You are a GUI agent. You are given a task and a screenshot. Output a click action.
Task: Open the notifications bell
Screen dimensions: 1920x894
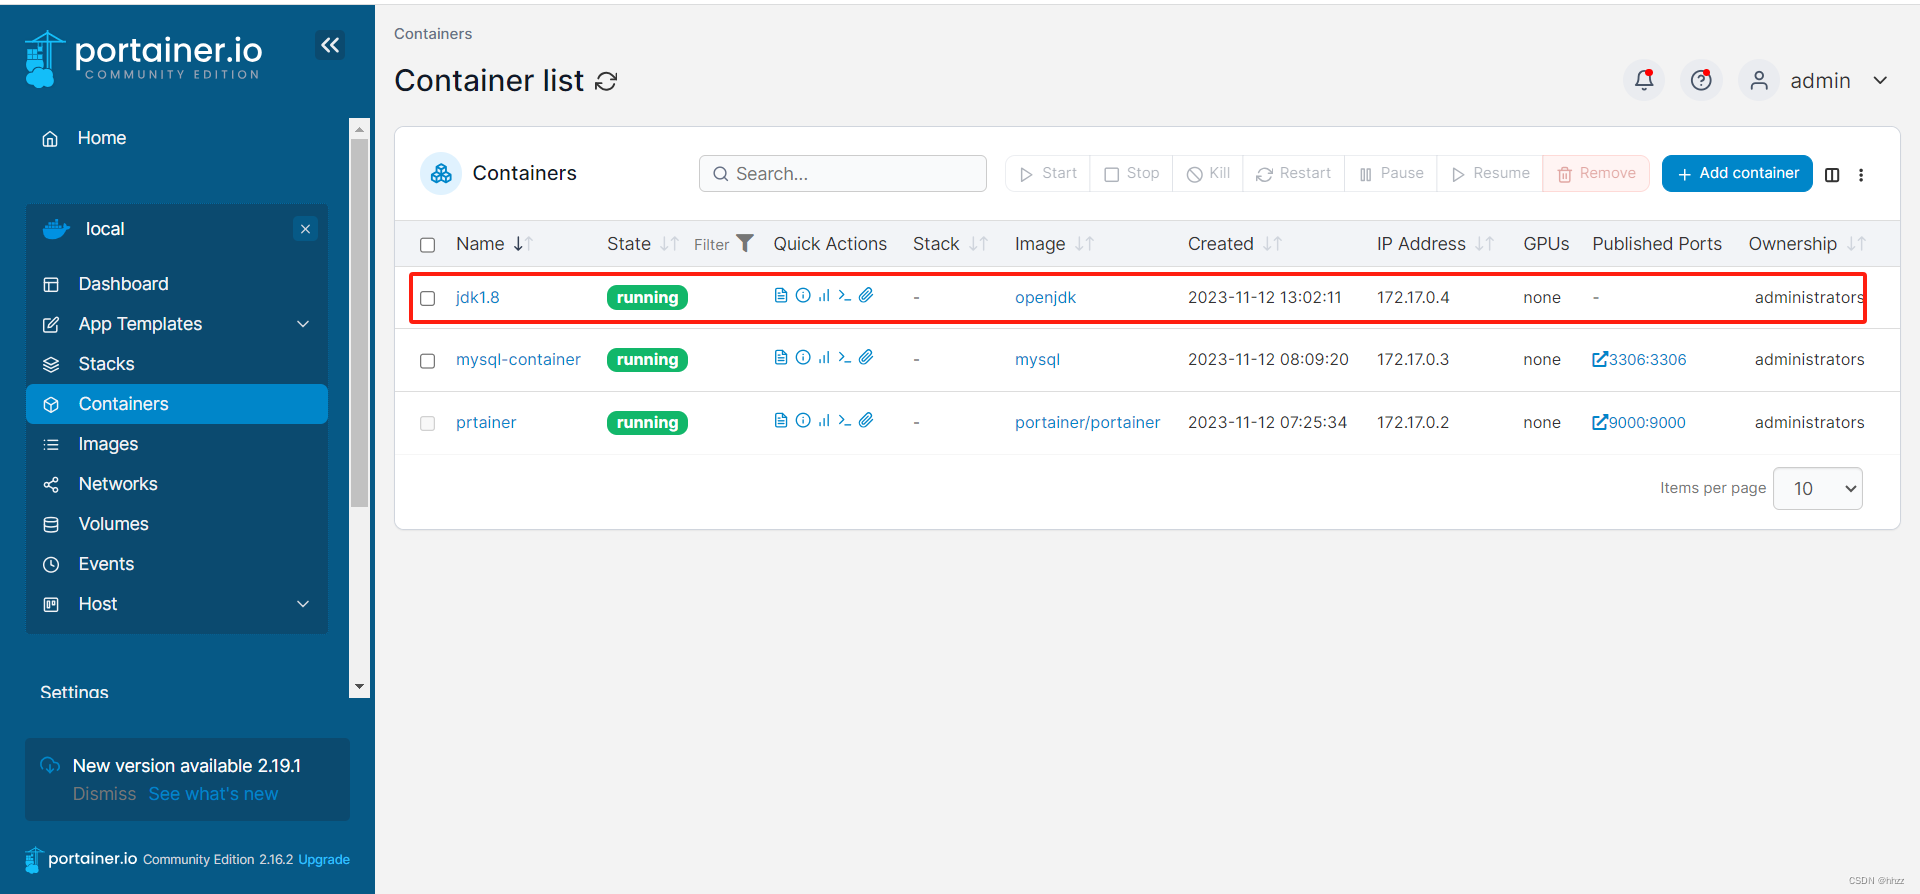pyautogui.click(x=1644, y=80)
